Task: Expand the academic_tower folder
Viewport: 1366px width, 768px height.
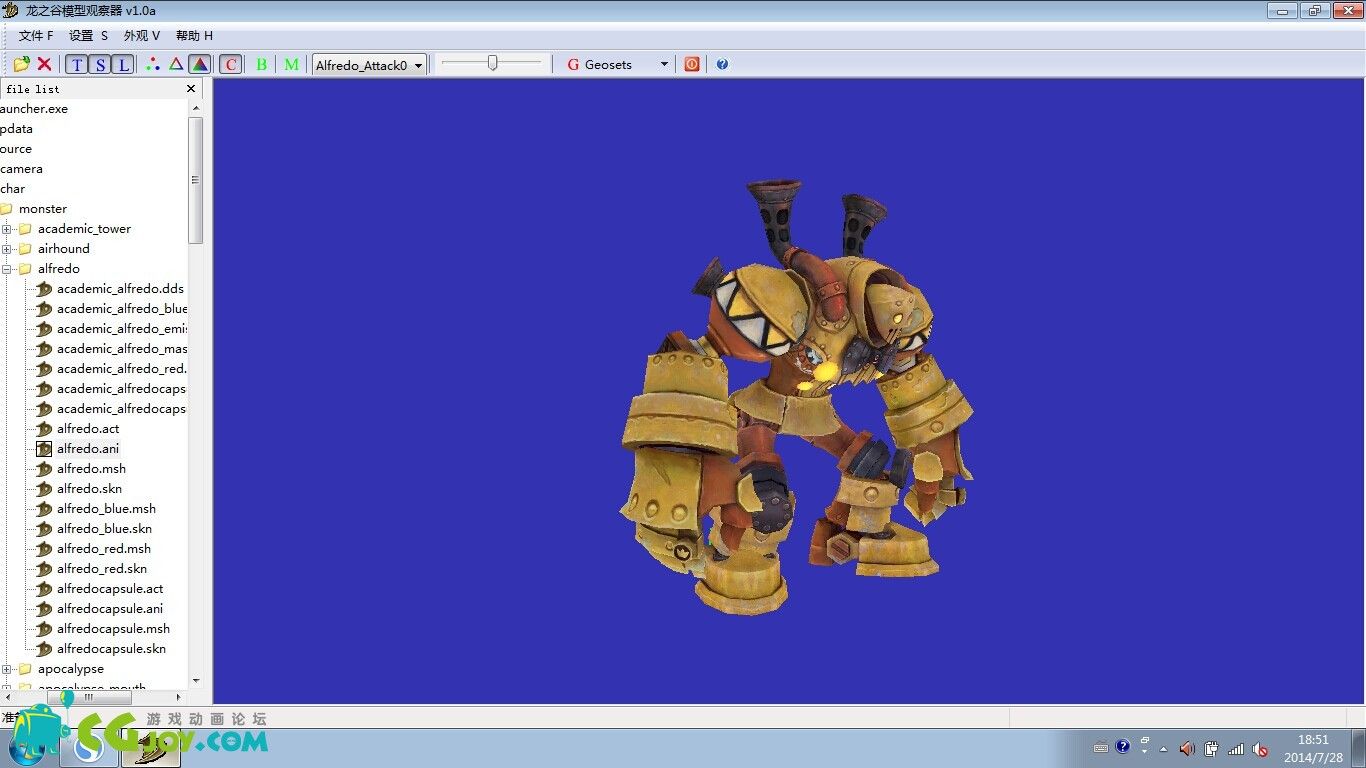Action: click(x=7, y=229)
